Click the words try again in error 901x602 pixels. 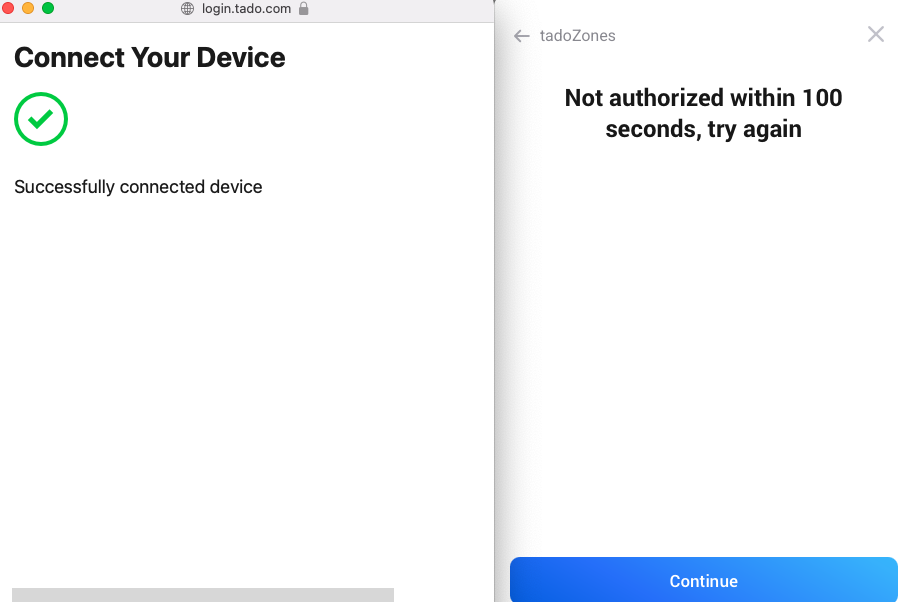pyautogui.click(x=754, y=129)
